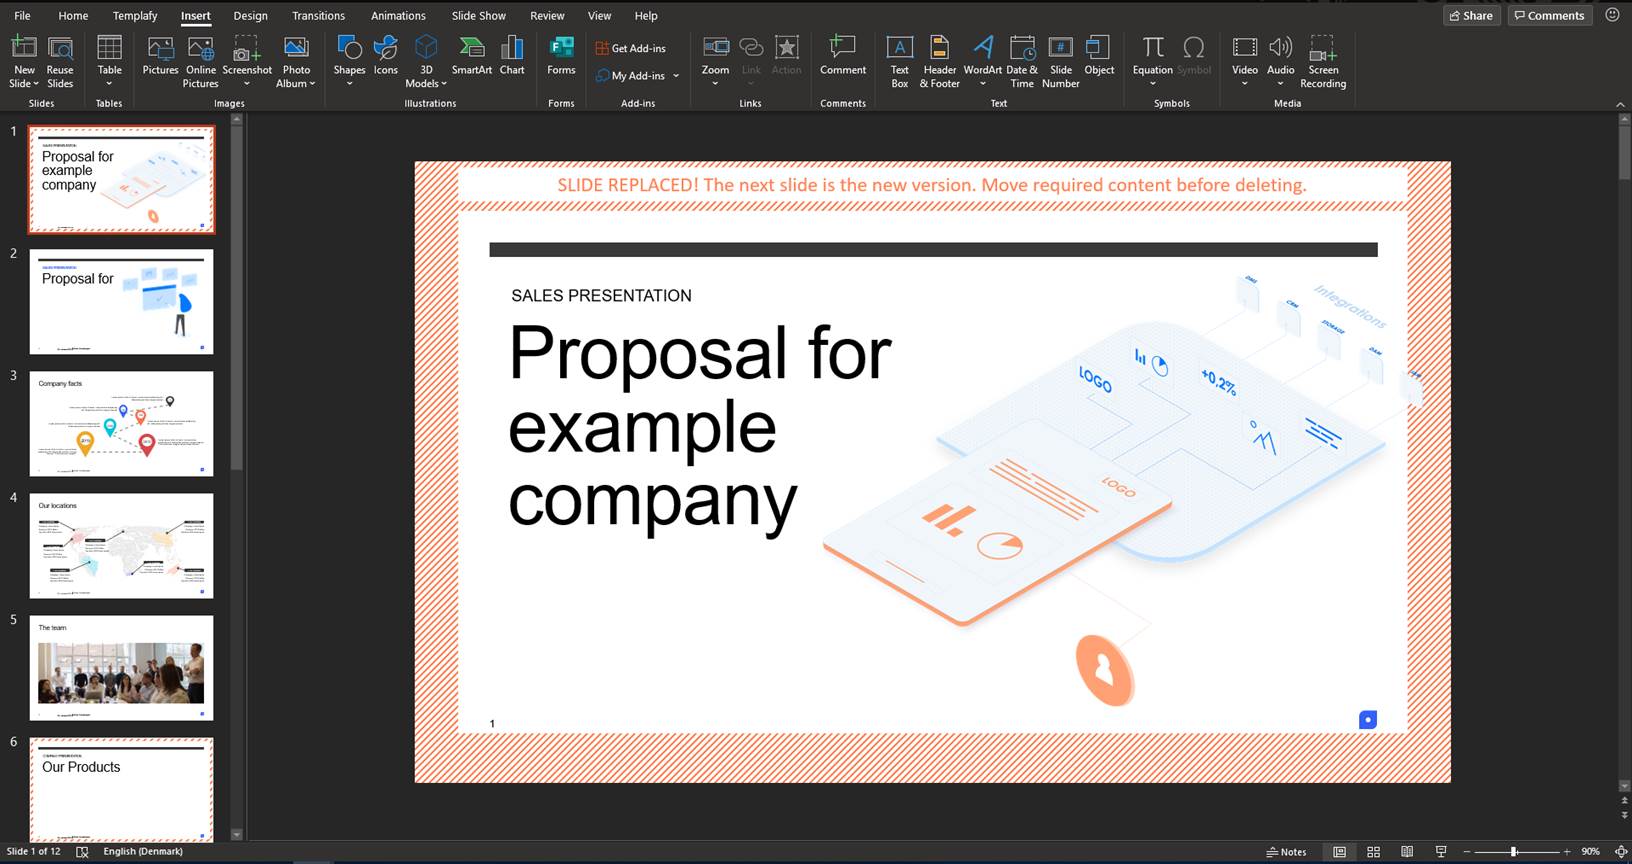The width and height of the screenshot is (1632, 864).
Task: Start Screen Recording
Action: click(x=1322, y=61)
